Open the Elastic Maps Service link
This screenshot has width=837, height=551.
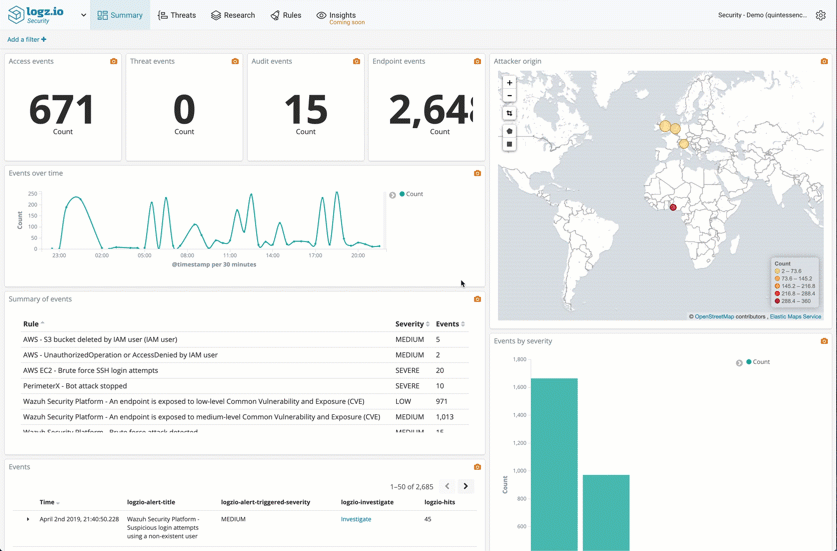[795, 317]
